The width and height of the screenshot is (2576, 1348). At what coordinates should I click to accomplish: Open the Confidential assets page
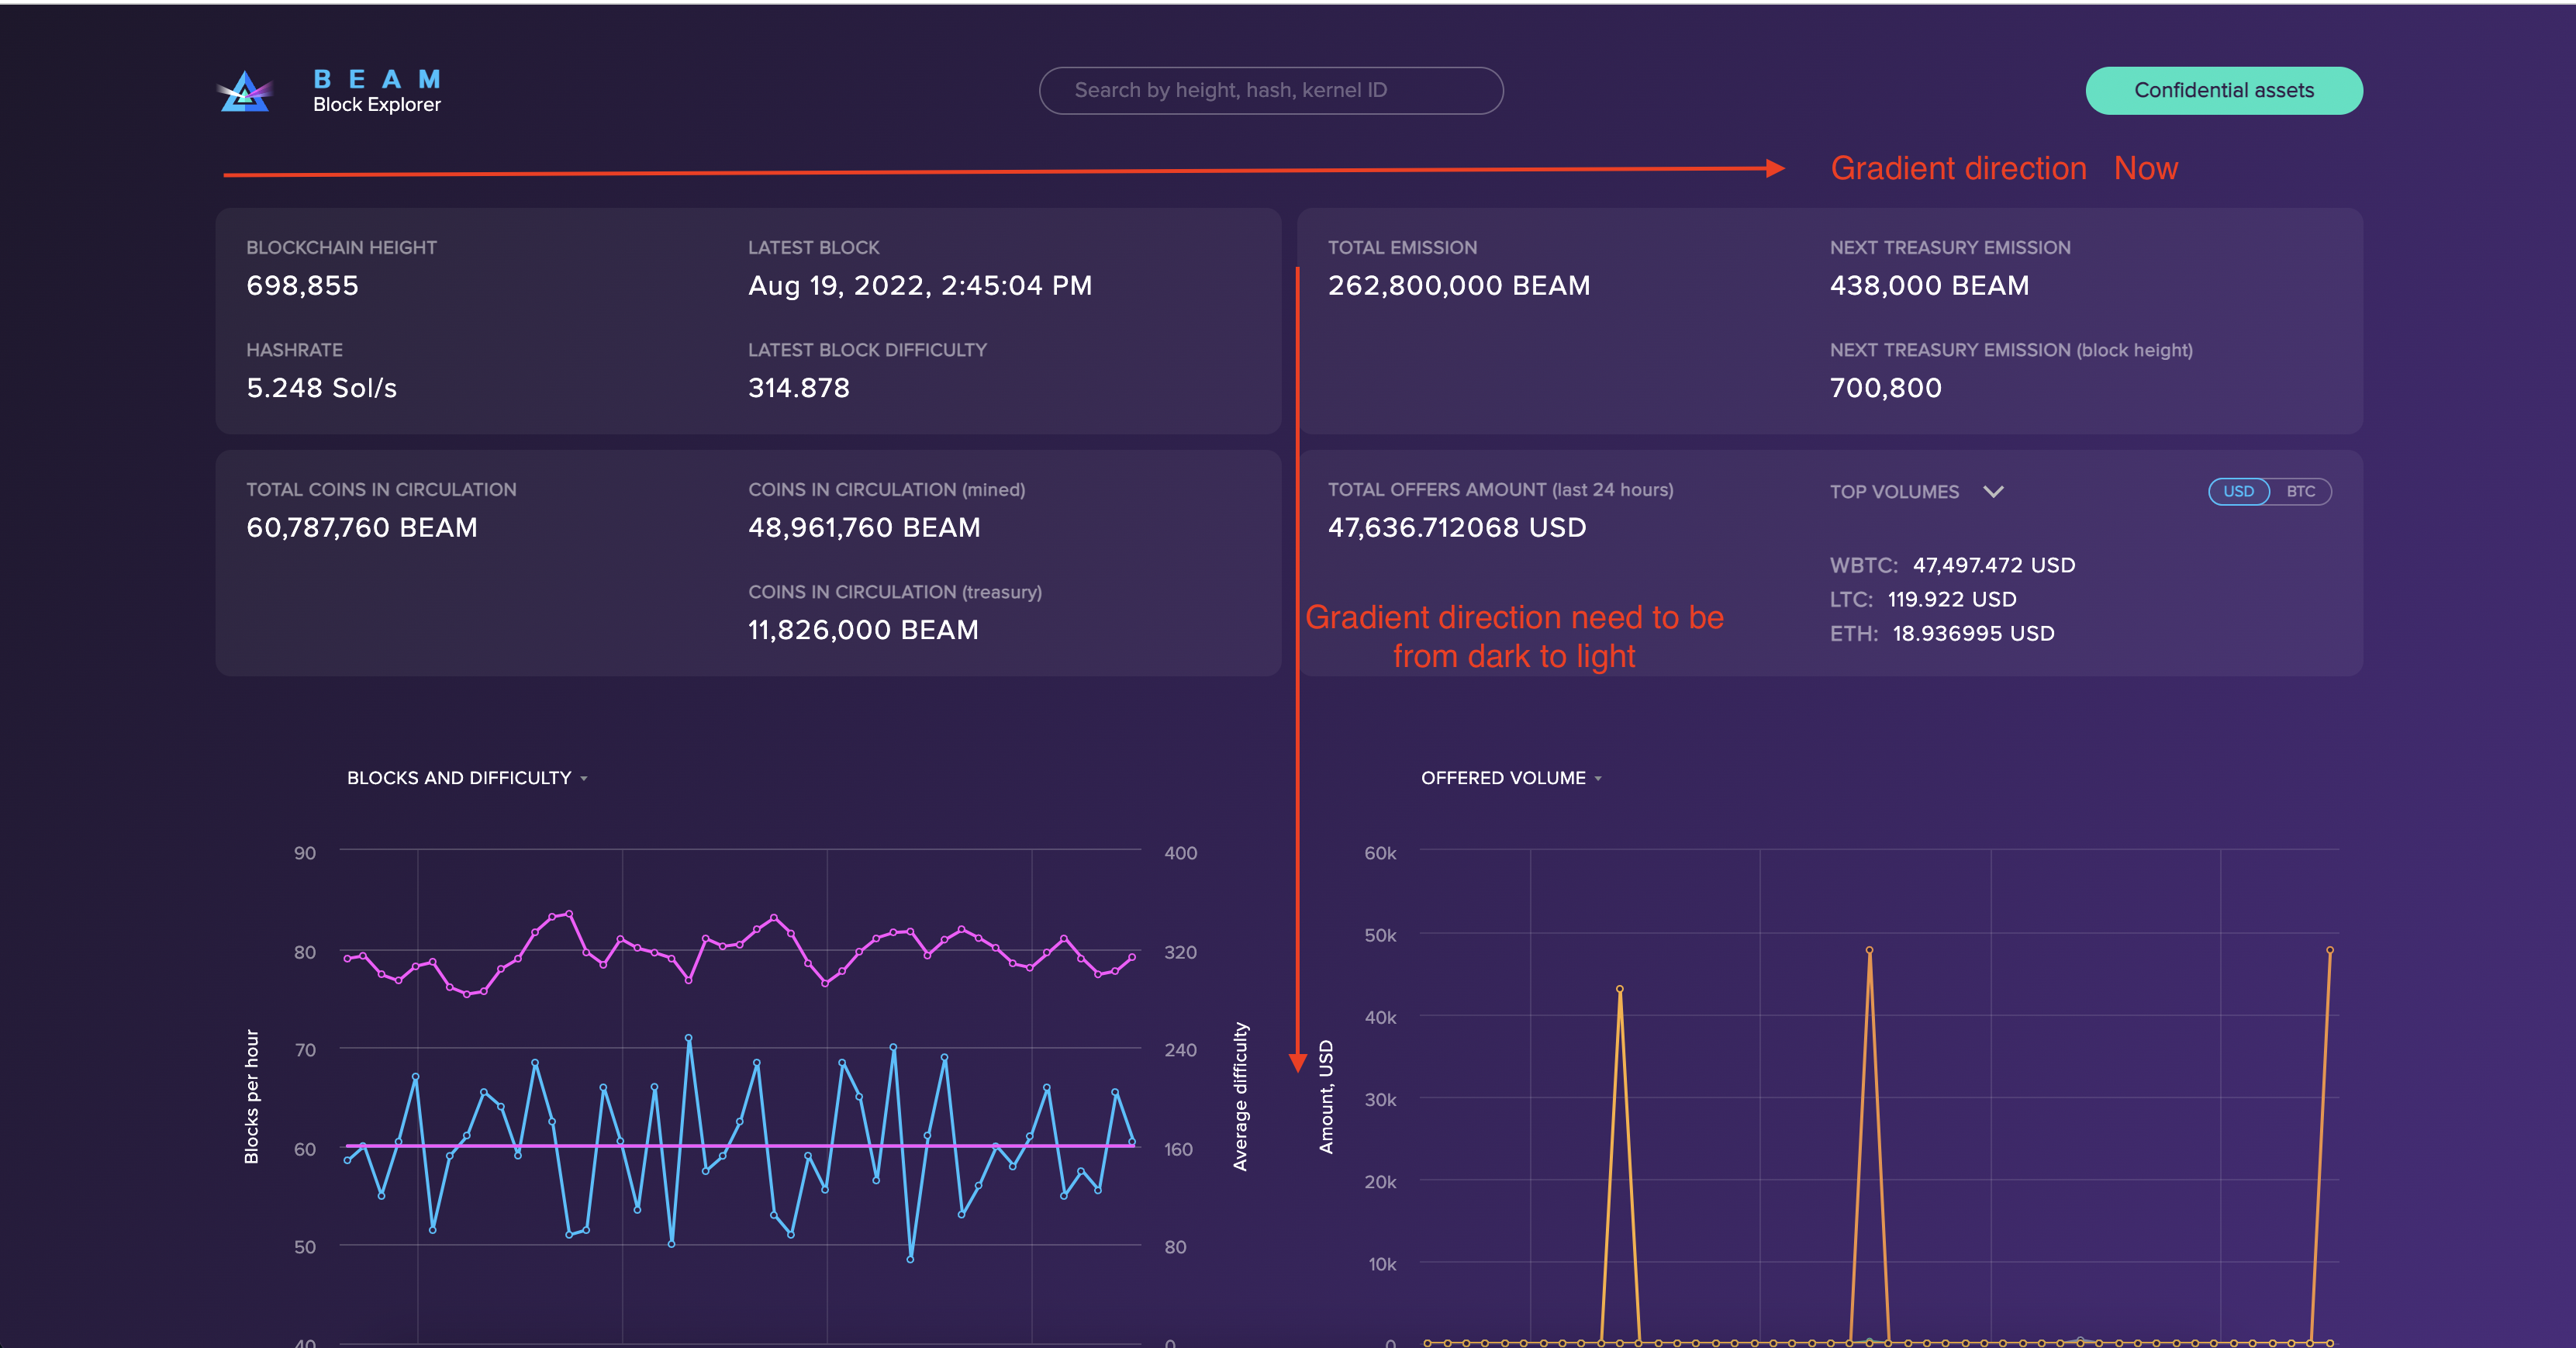click(x=2223, y=90)
